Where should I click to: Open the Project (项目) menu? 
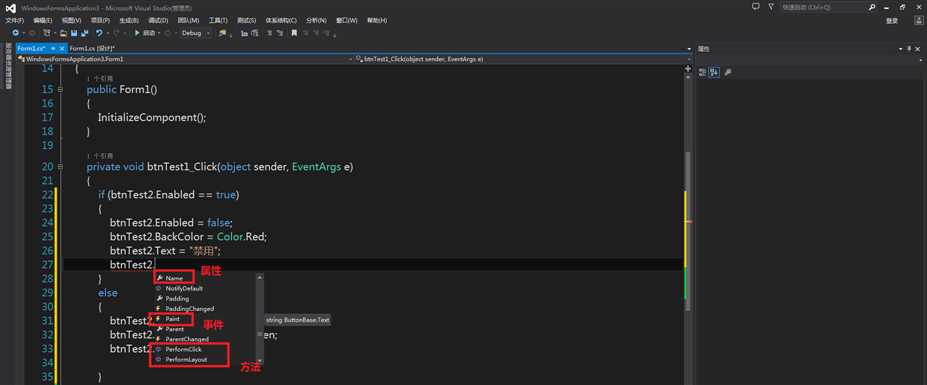pyautogui.click(x=100, y=20)
